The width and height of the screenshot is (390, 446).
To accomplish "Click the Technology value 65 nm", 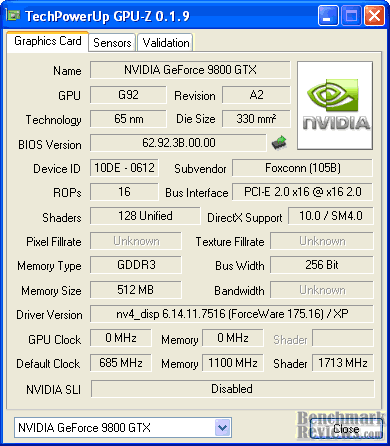I will [x=128, y=119].
